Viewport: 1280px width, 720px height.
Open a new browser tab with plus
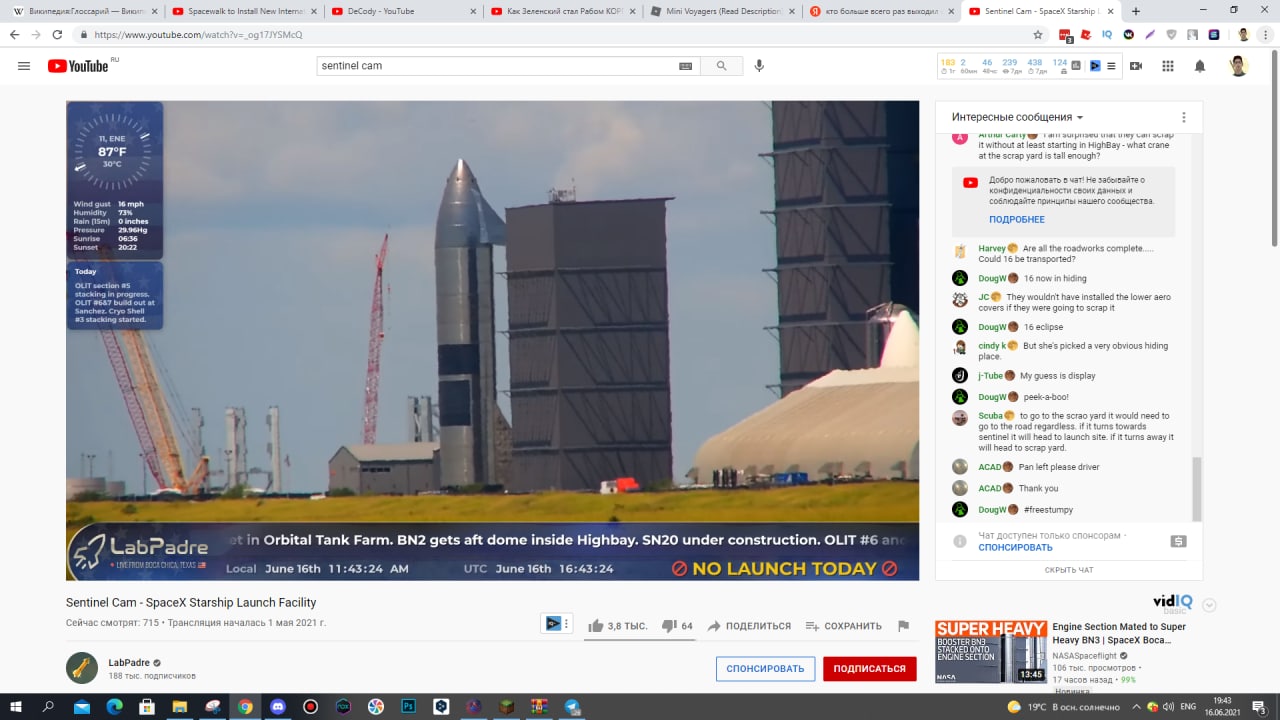(1135, 11)
